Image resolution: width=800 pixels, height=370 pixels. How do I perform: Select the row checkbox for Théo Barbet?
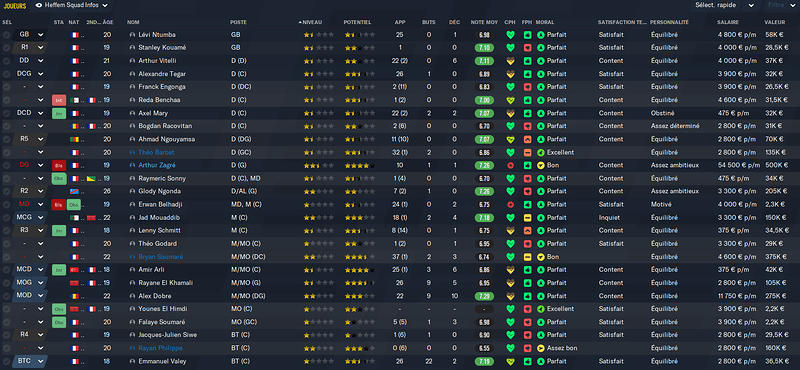click(6, 152)
